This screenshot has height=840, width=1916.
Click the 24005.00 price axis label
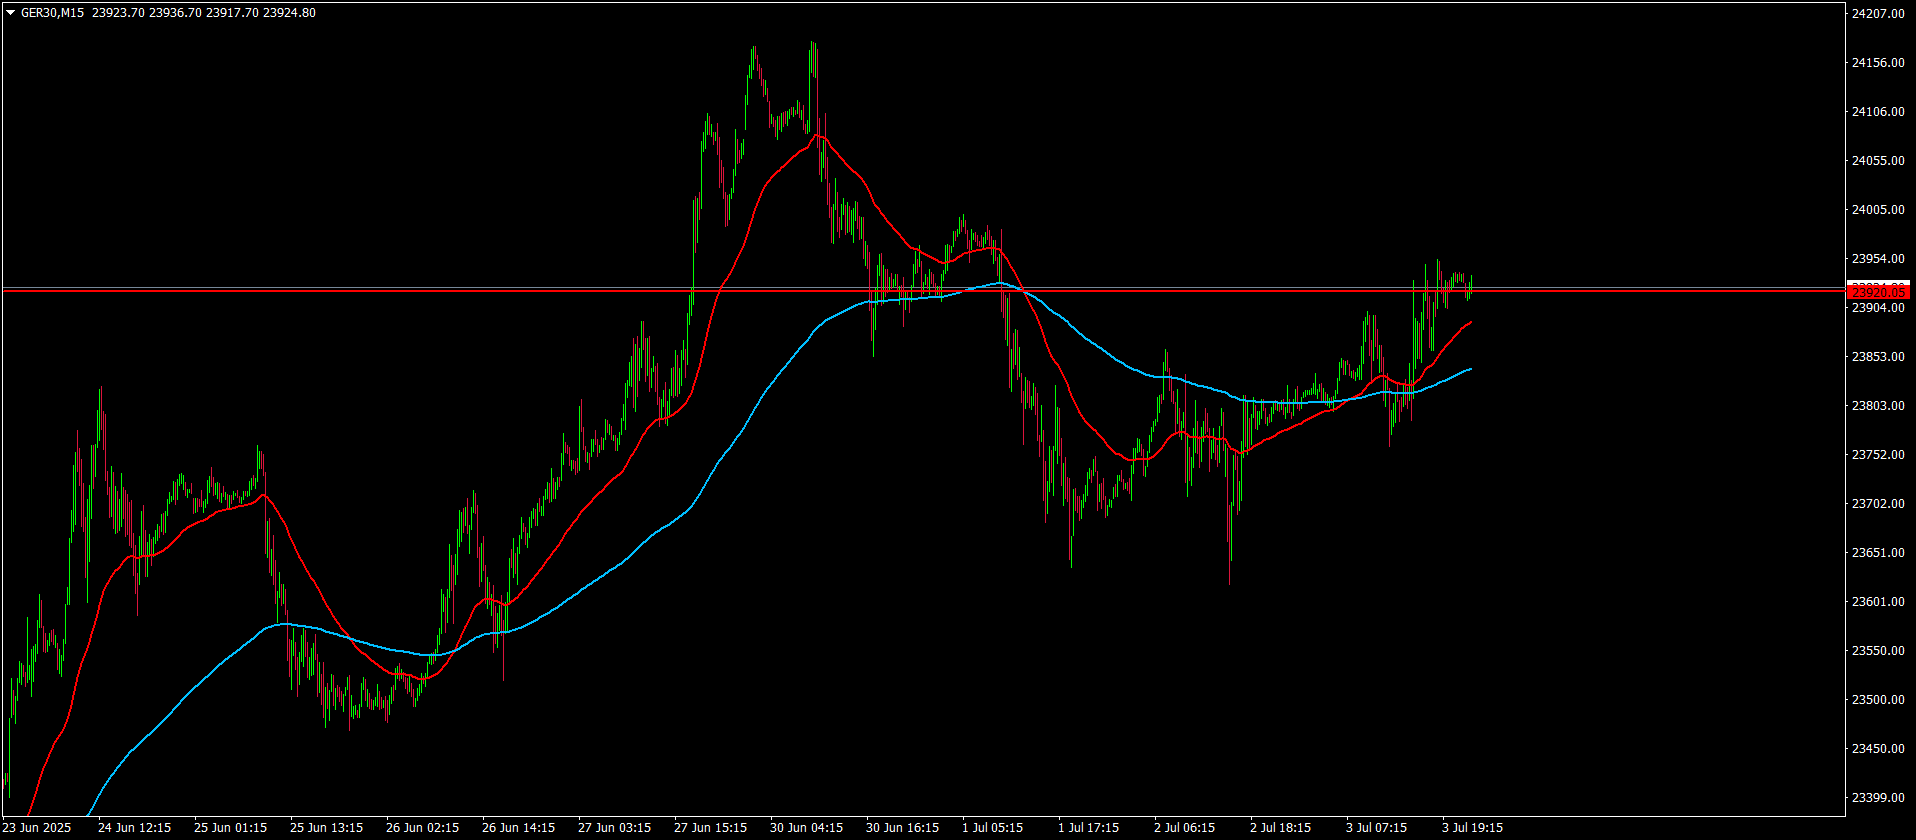pos(1877,209)
